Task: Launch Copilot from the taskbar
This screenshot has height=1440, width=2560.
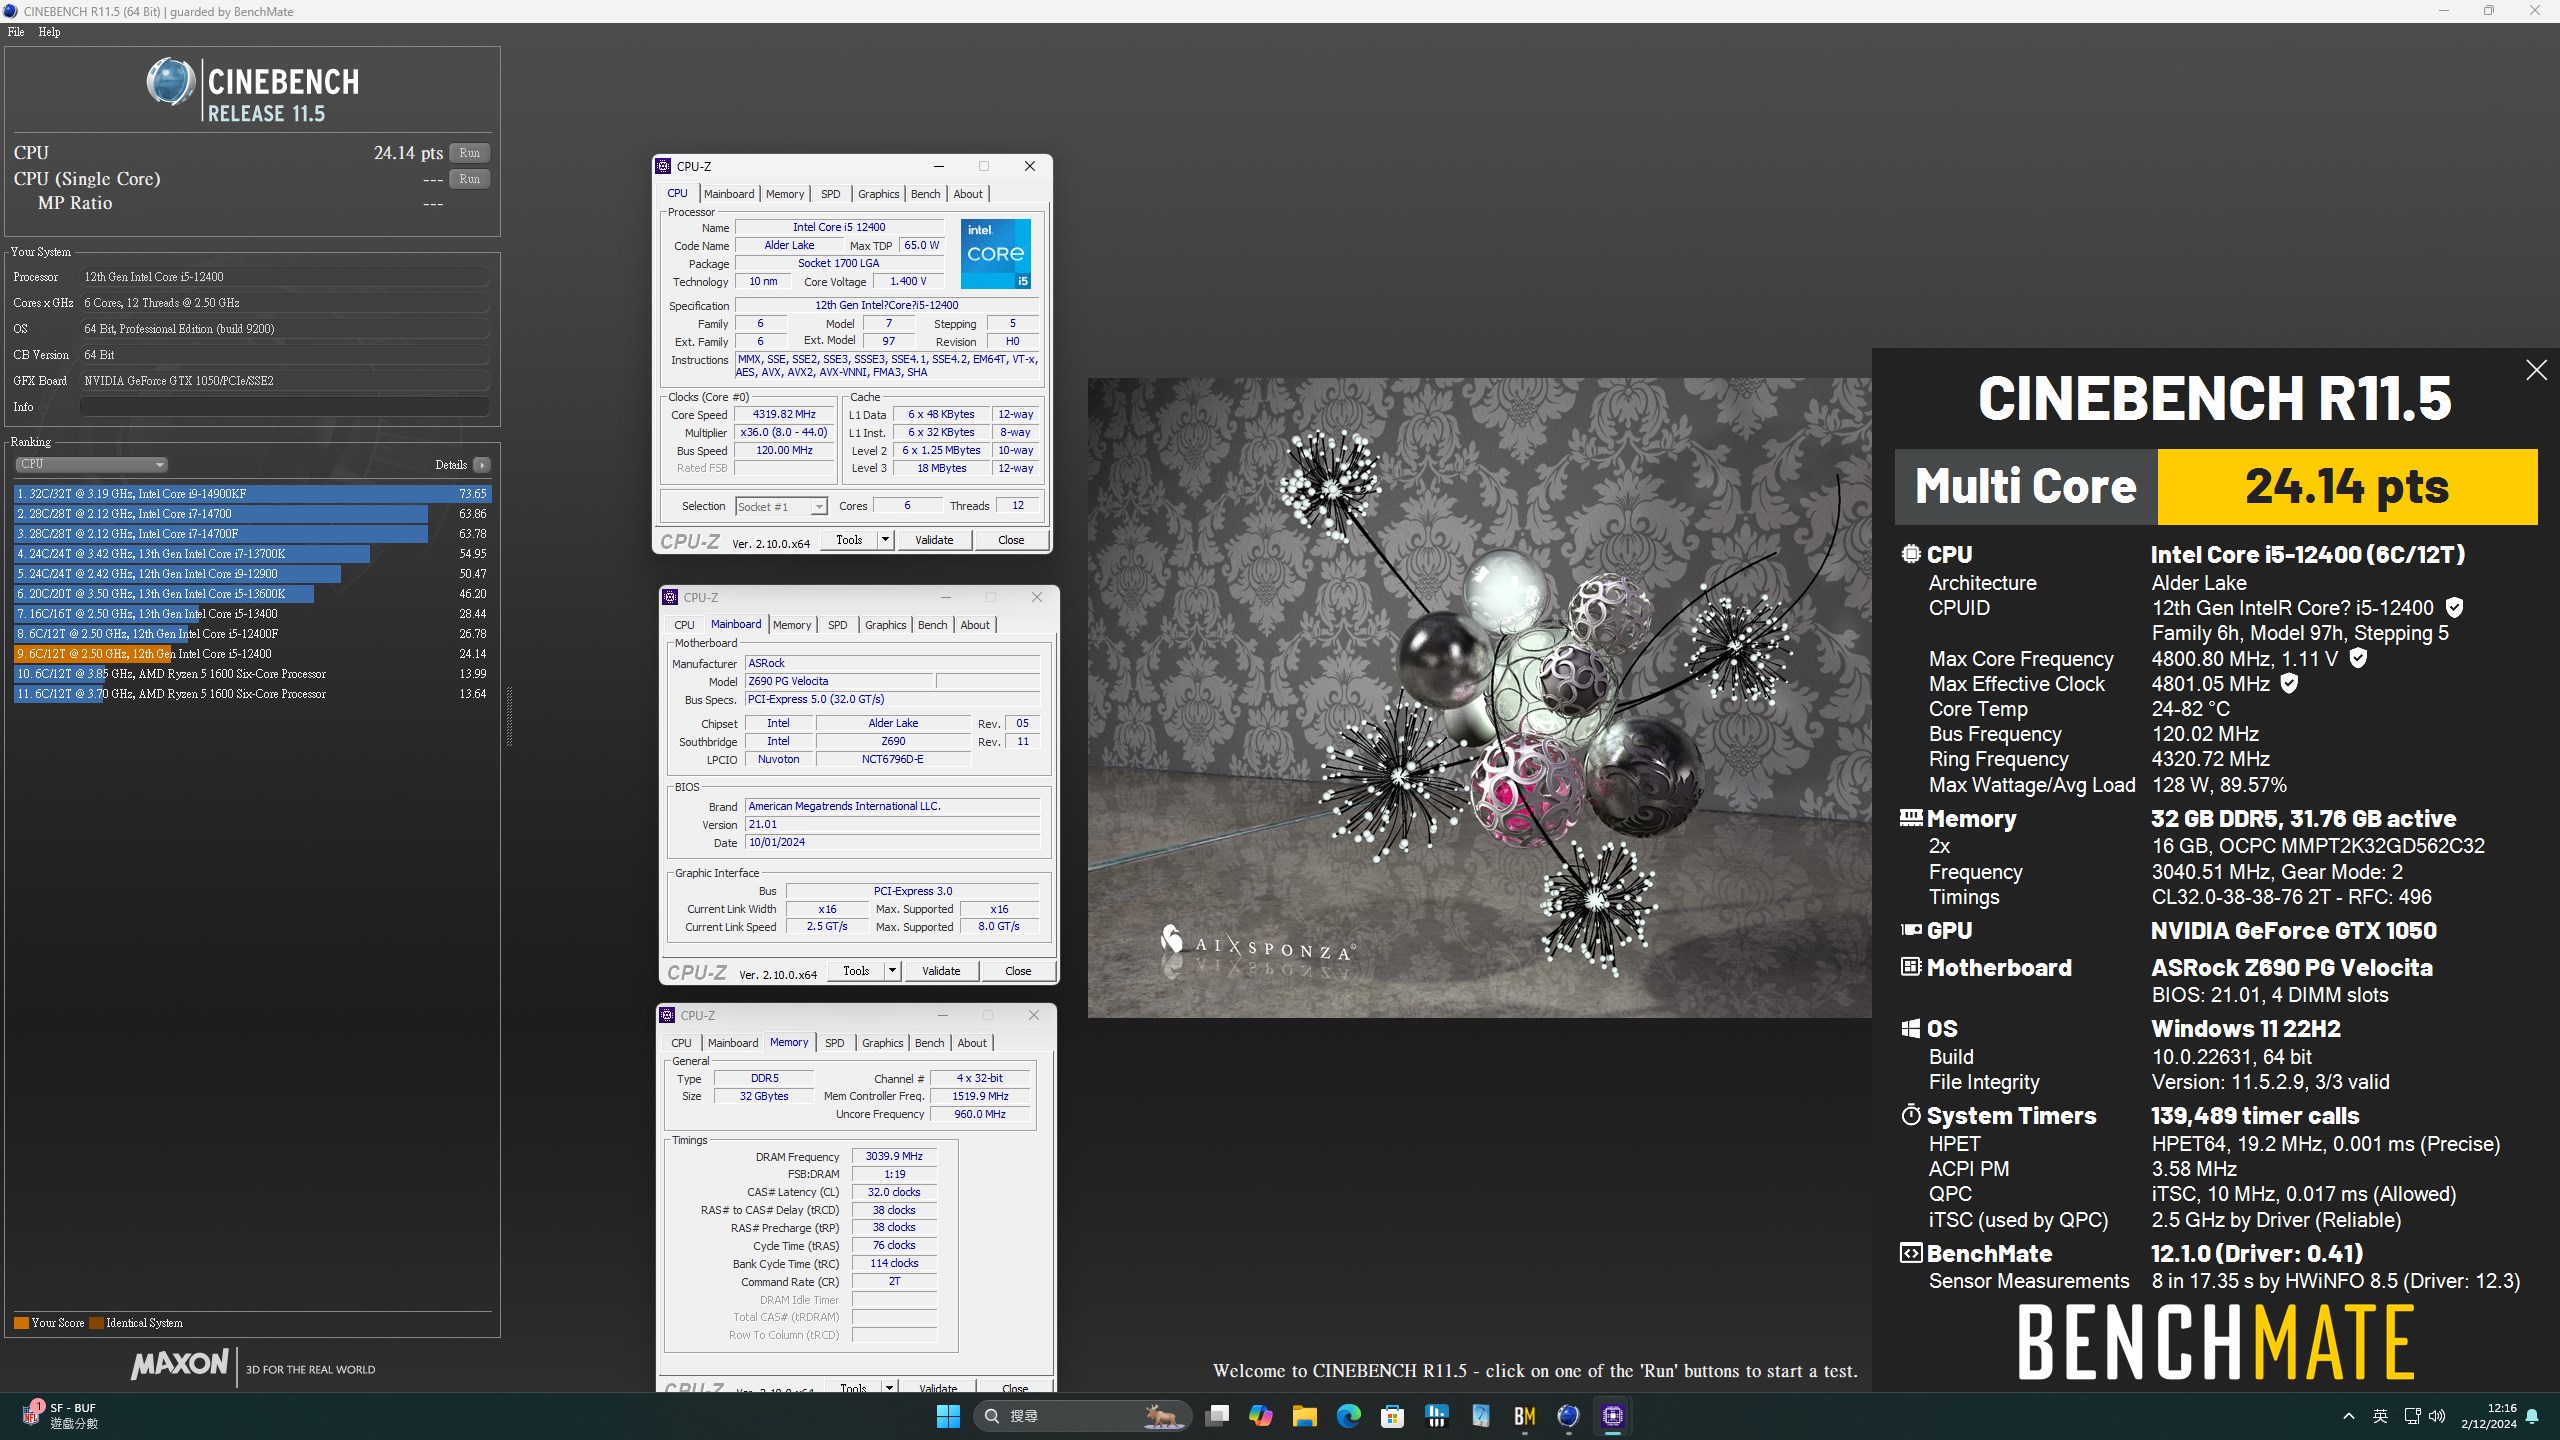Action: coord(1261,1416)
